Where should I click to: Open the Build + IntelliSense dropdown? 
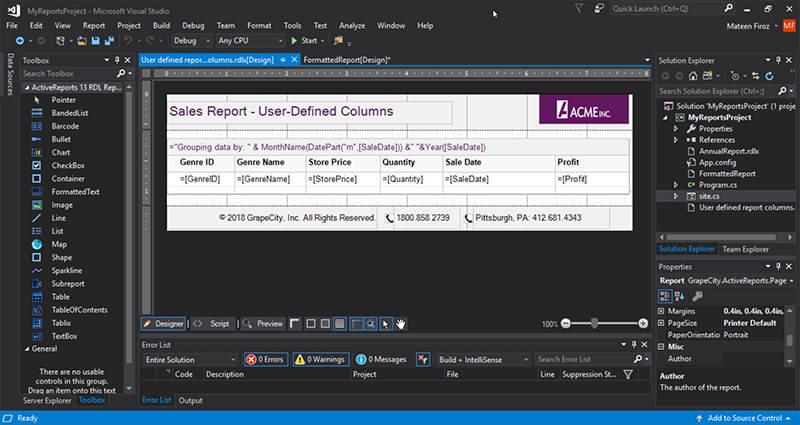click(x=483, y=360)
